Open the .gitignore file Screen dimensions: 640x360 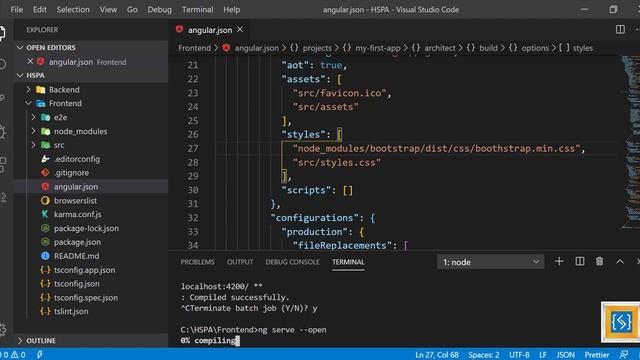click(71, 173)
